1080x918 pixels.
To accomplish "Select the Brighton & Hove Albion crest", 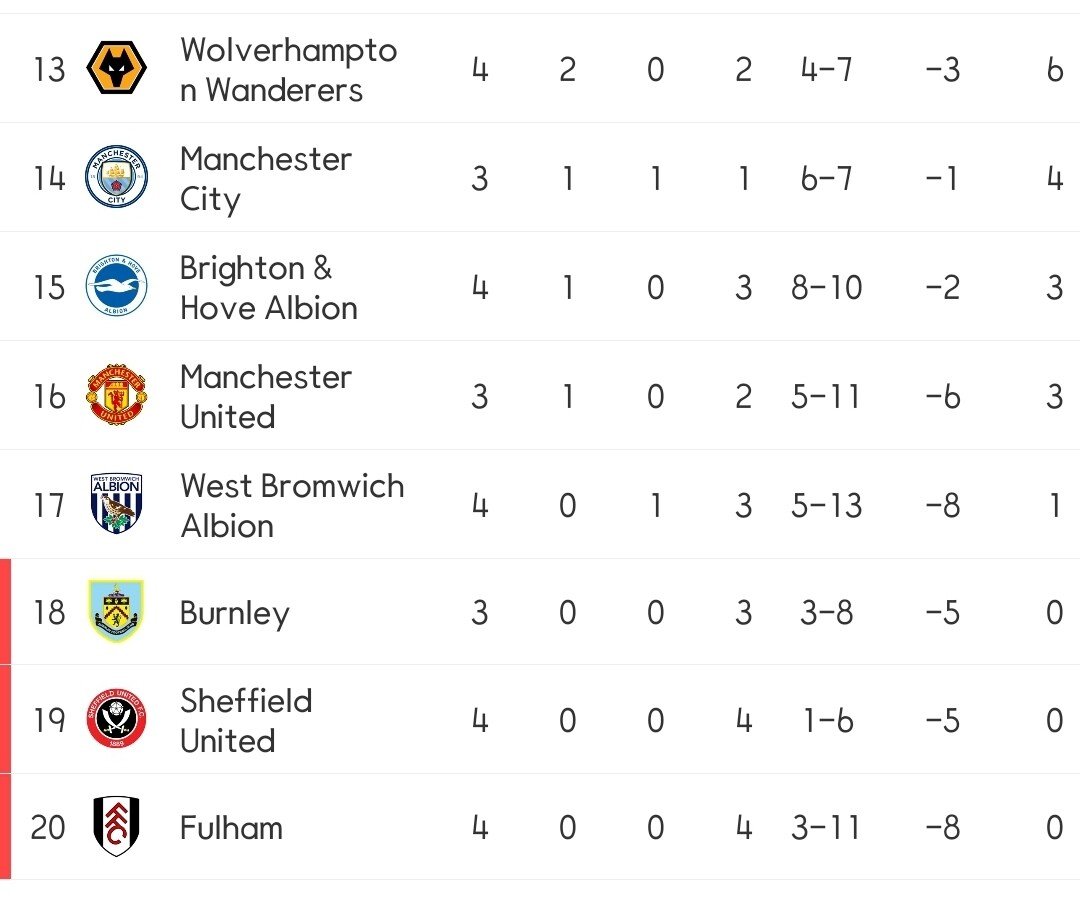I will click(117, 287).
